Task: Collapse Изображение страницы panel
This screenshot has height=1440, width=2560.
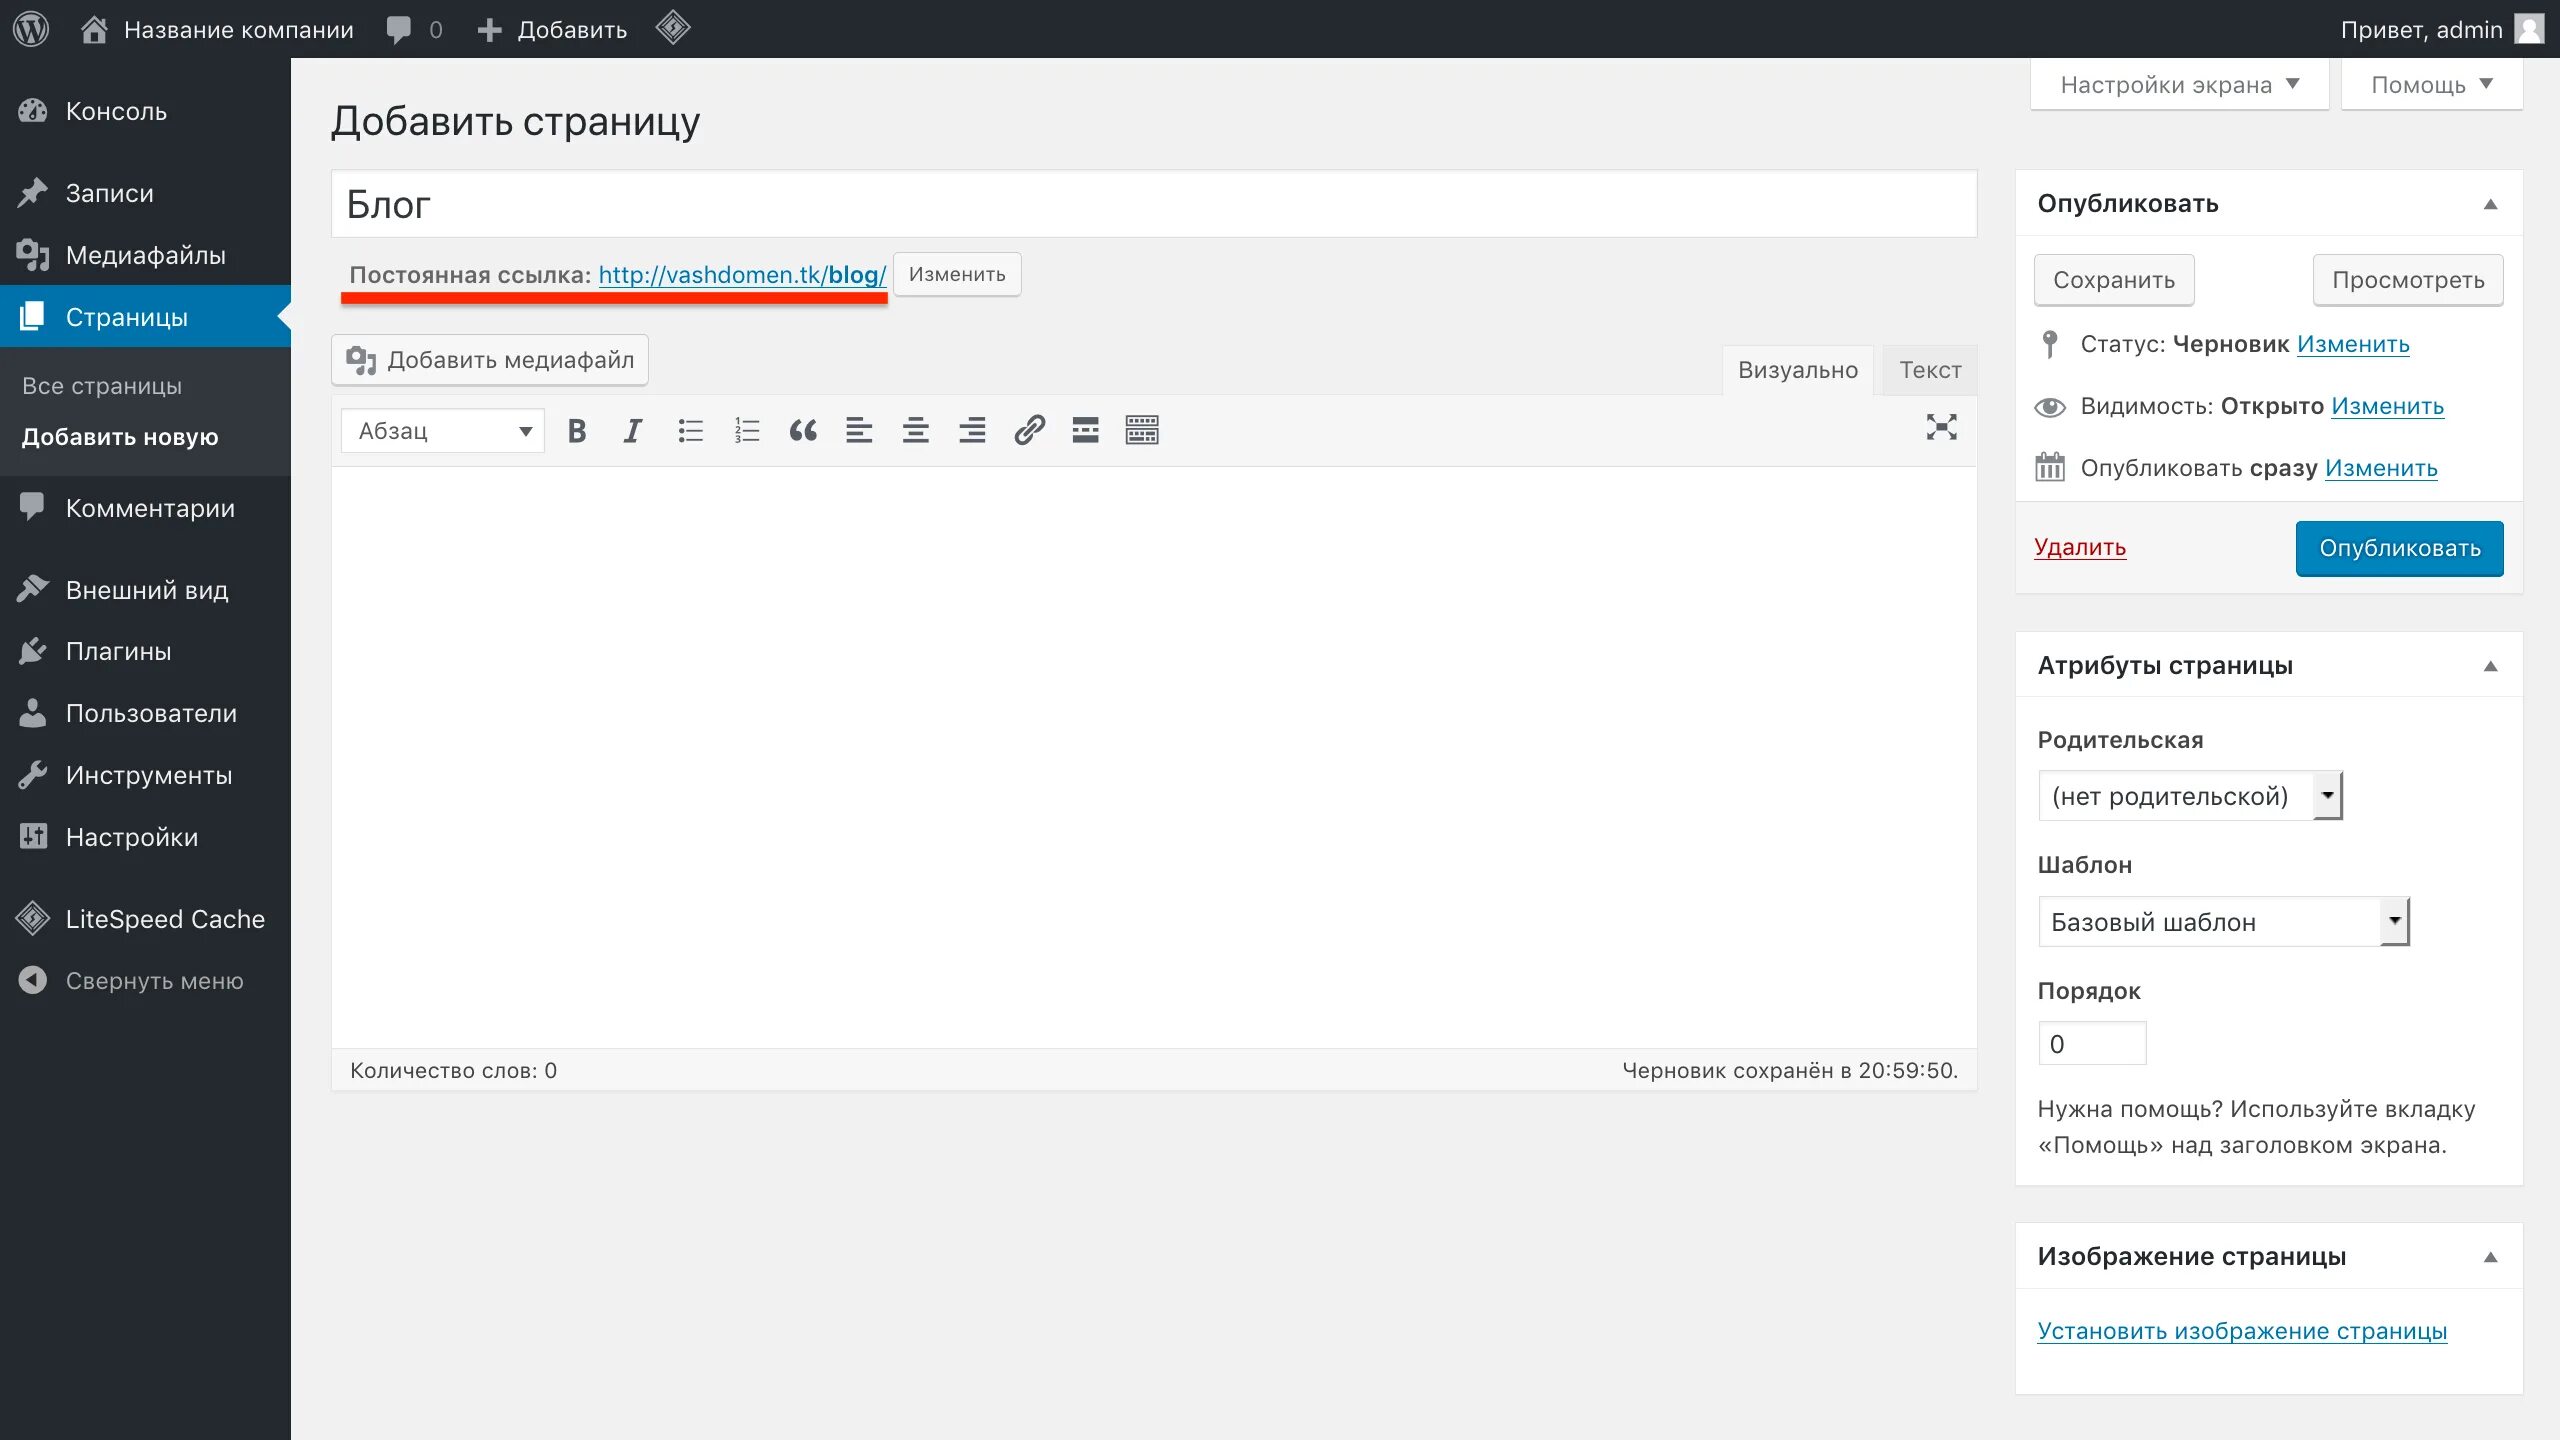Action: click(2491, 1257)
